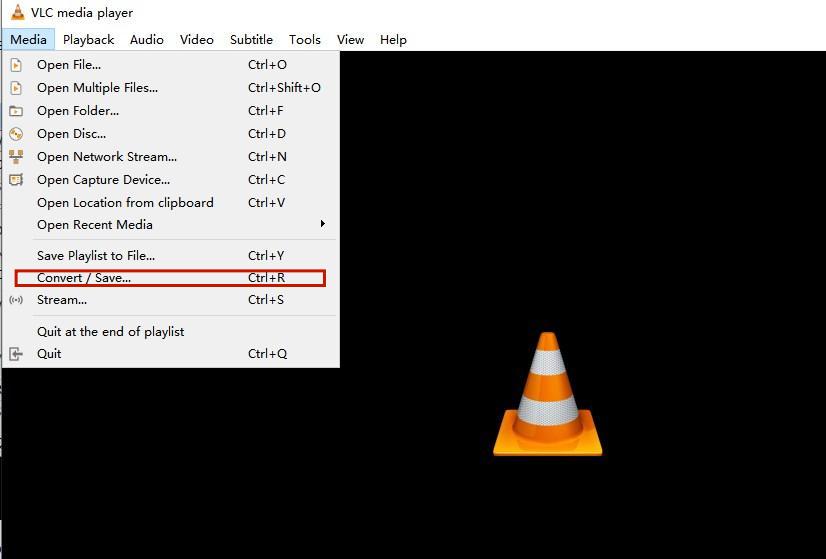Click the Open Multiple Files icon
The width and height of the screenshot is (826, 559).
tap(16, 88)
